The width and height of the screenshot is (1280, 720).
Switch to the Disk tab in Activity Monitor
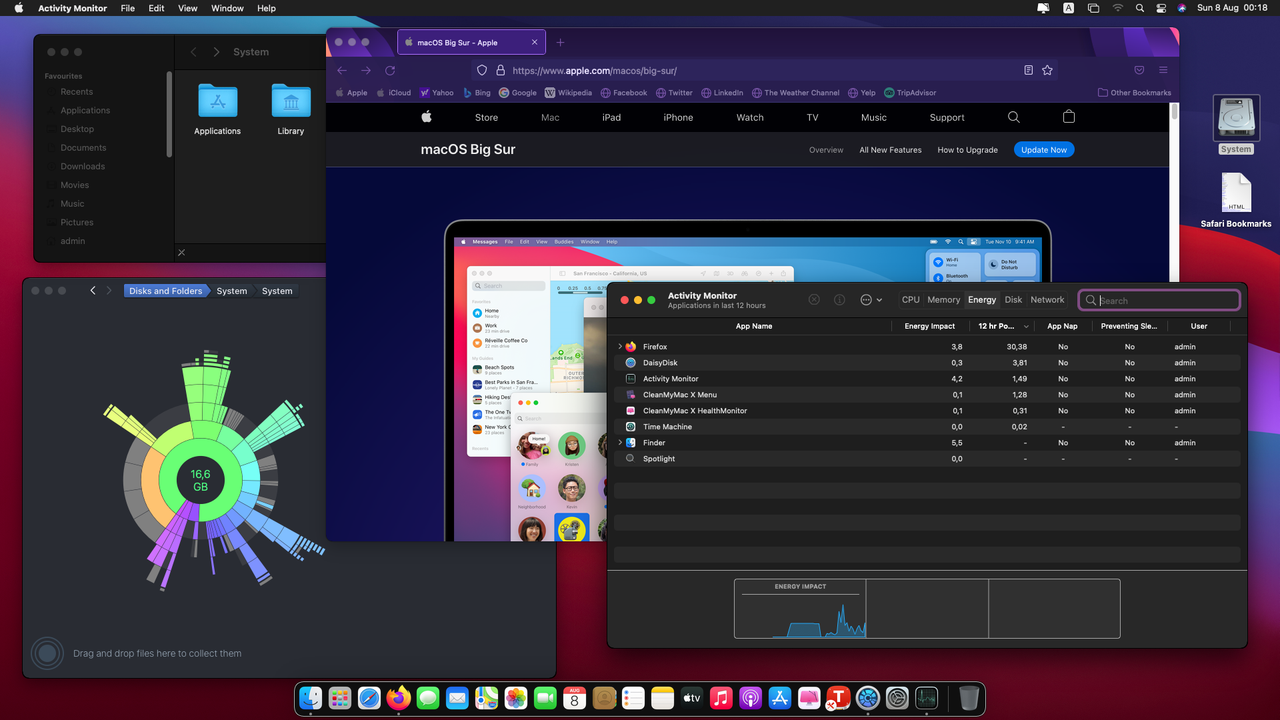pos(1014,300)
